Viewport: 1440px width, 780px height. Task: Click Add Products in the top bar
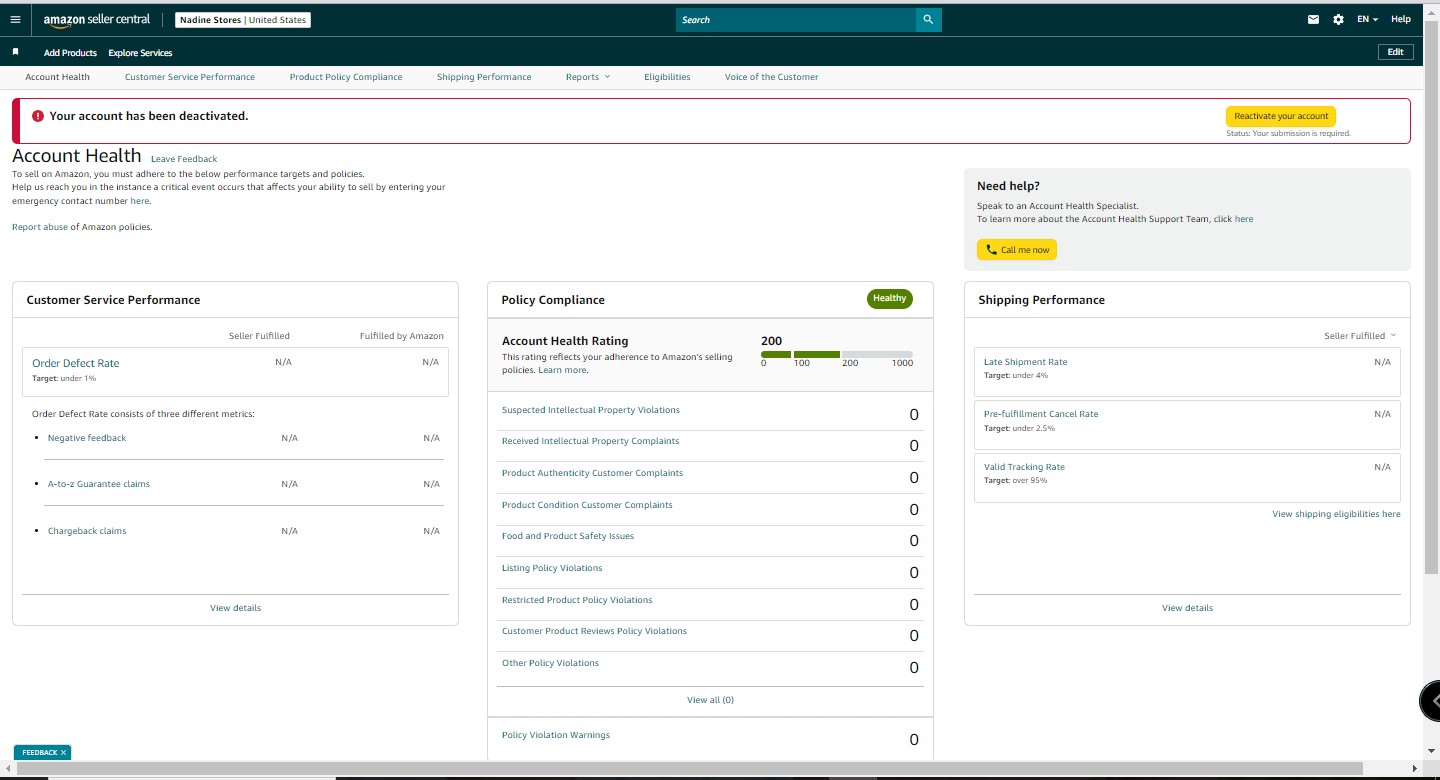point(70,53)
